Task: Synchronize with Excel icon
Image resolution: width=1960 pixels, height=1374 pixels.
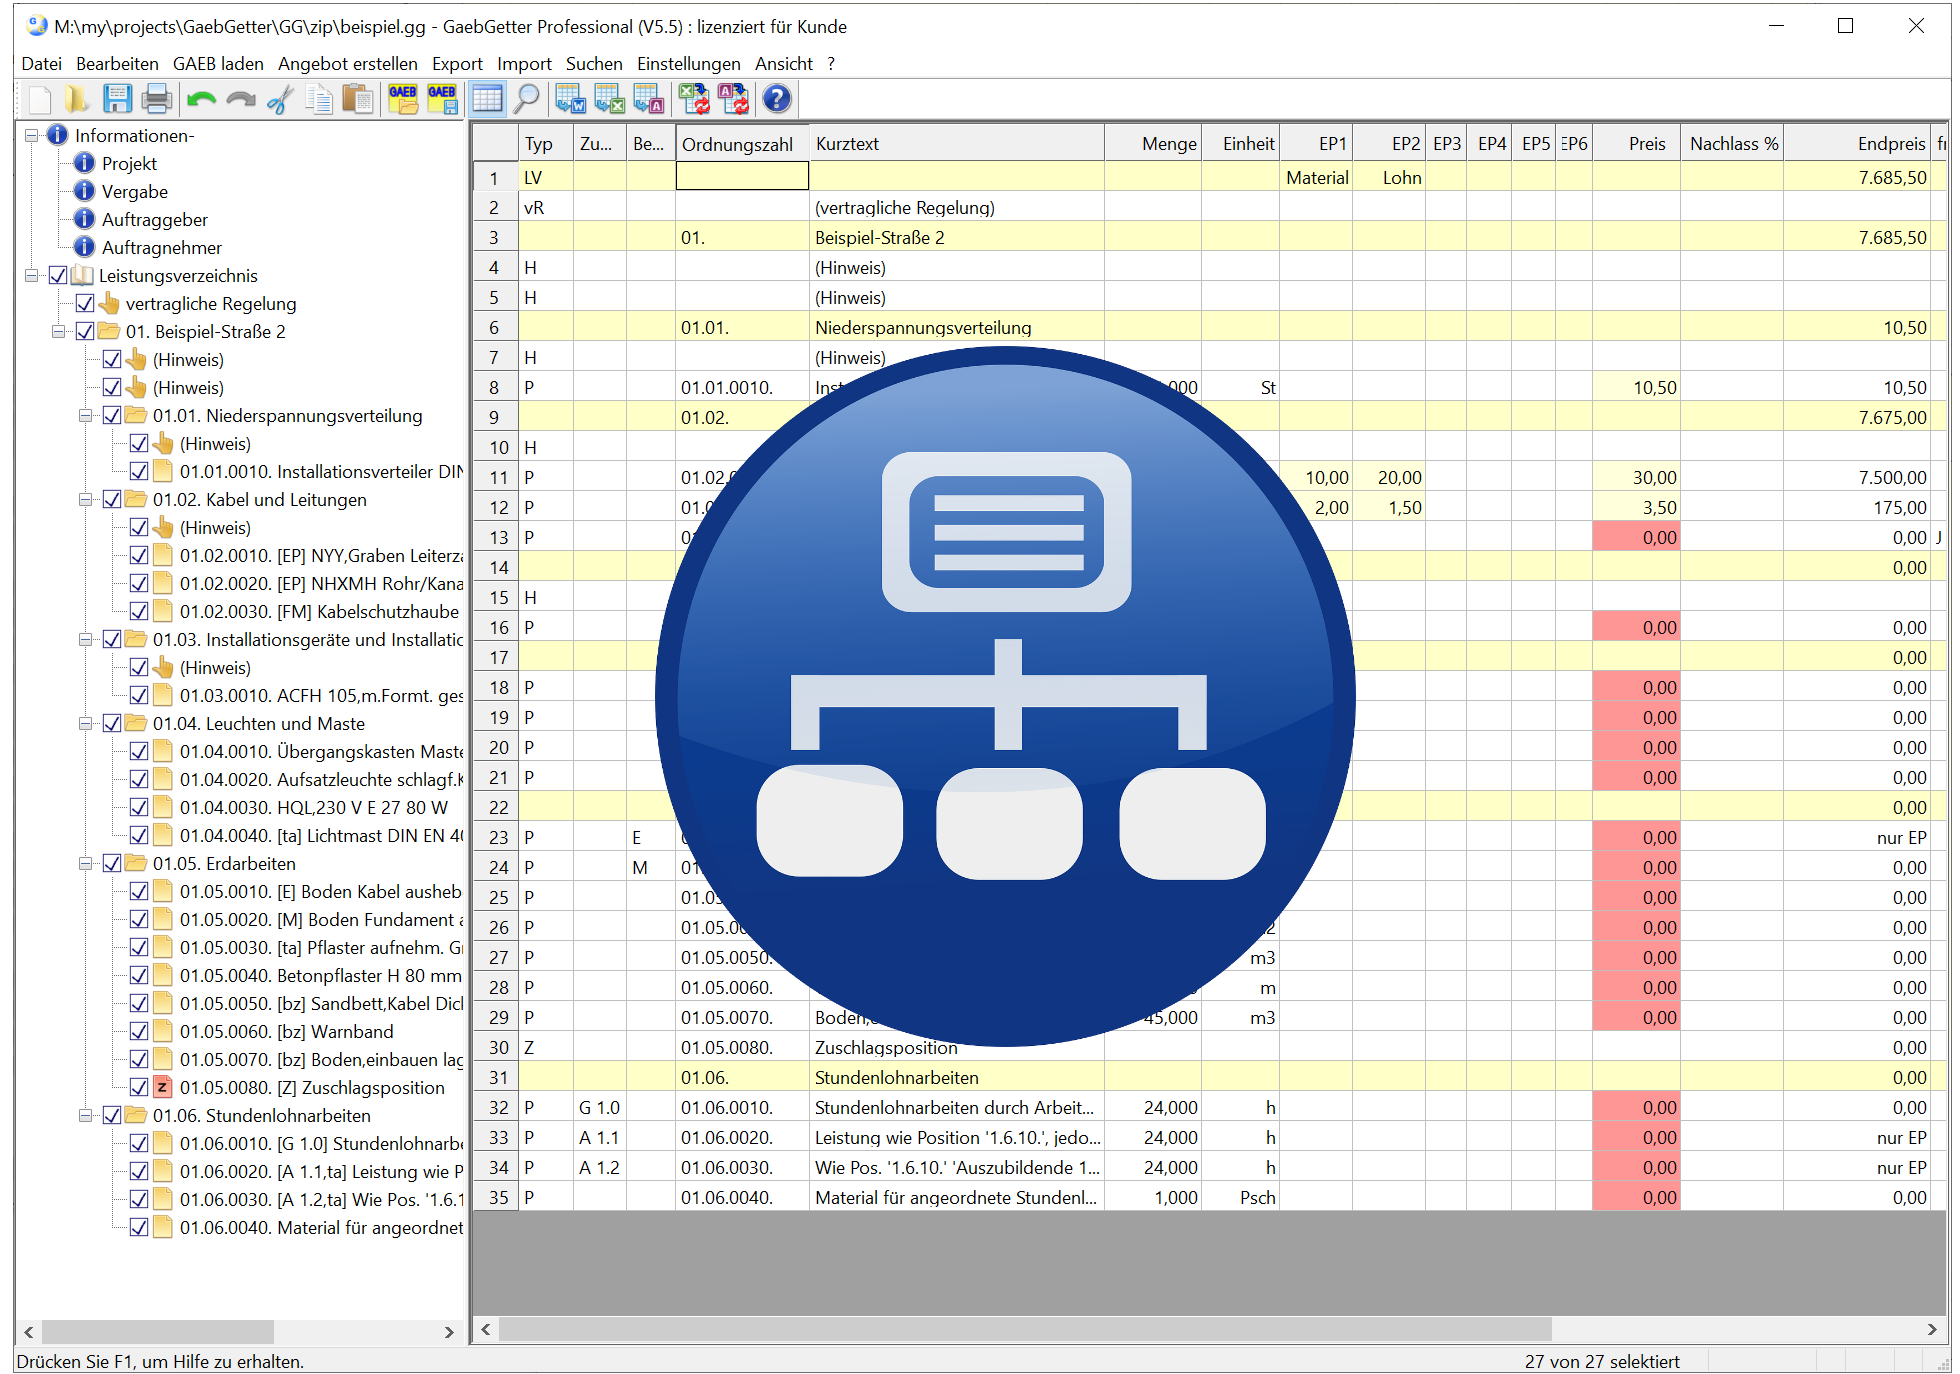Action: point(694,99)
